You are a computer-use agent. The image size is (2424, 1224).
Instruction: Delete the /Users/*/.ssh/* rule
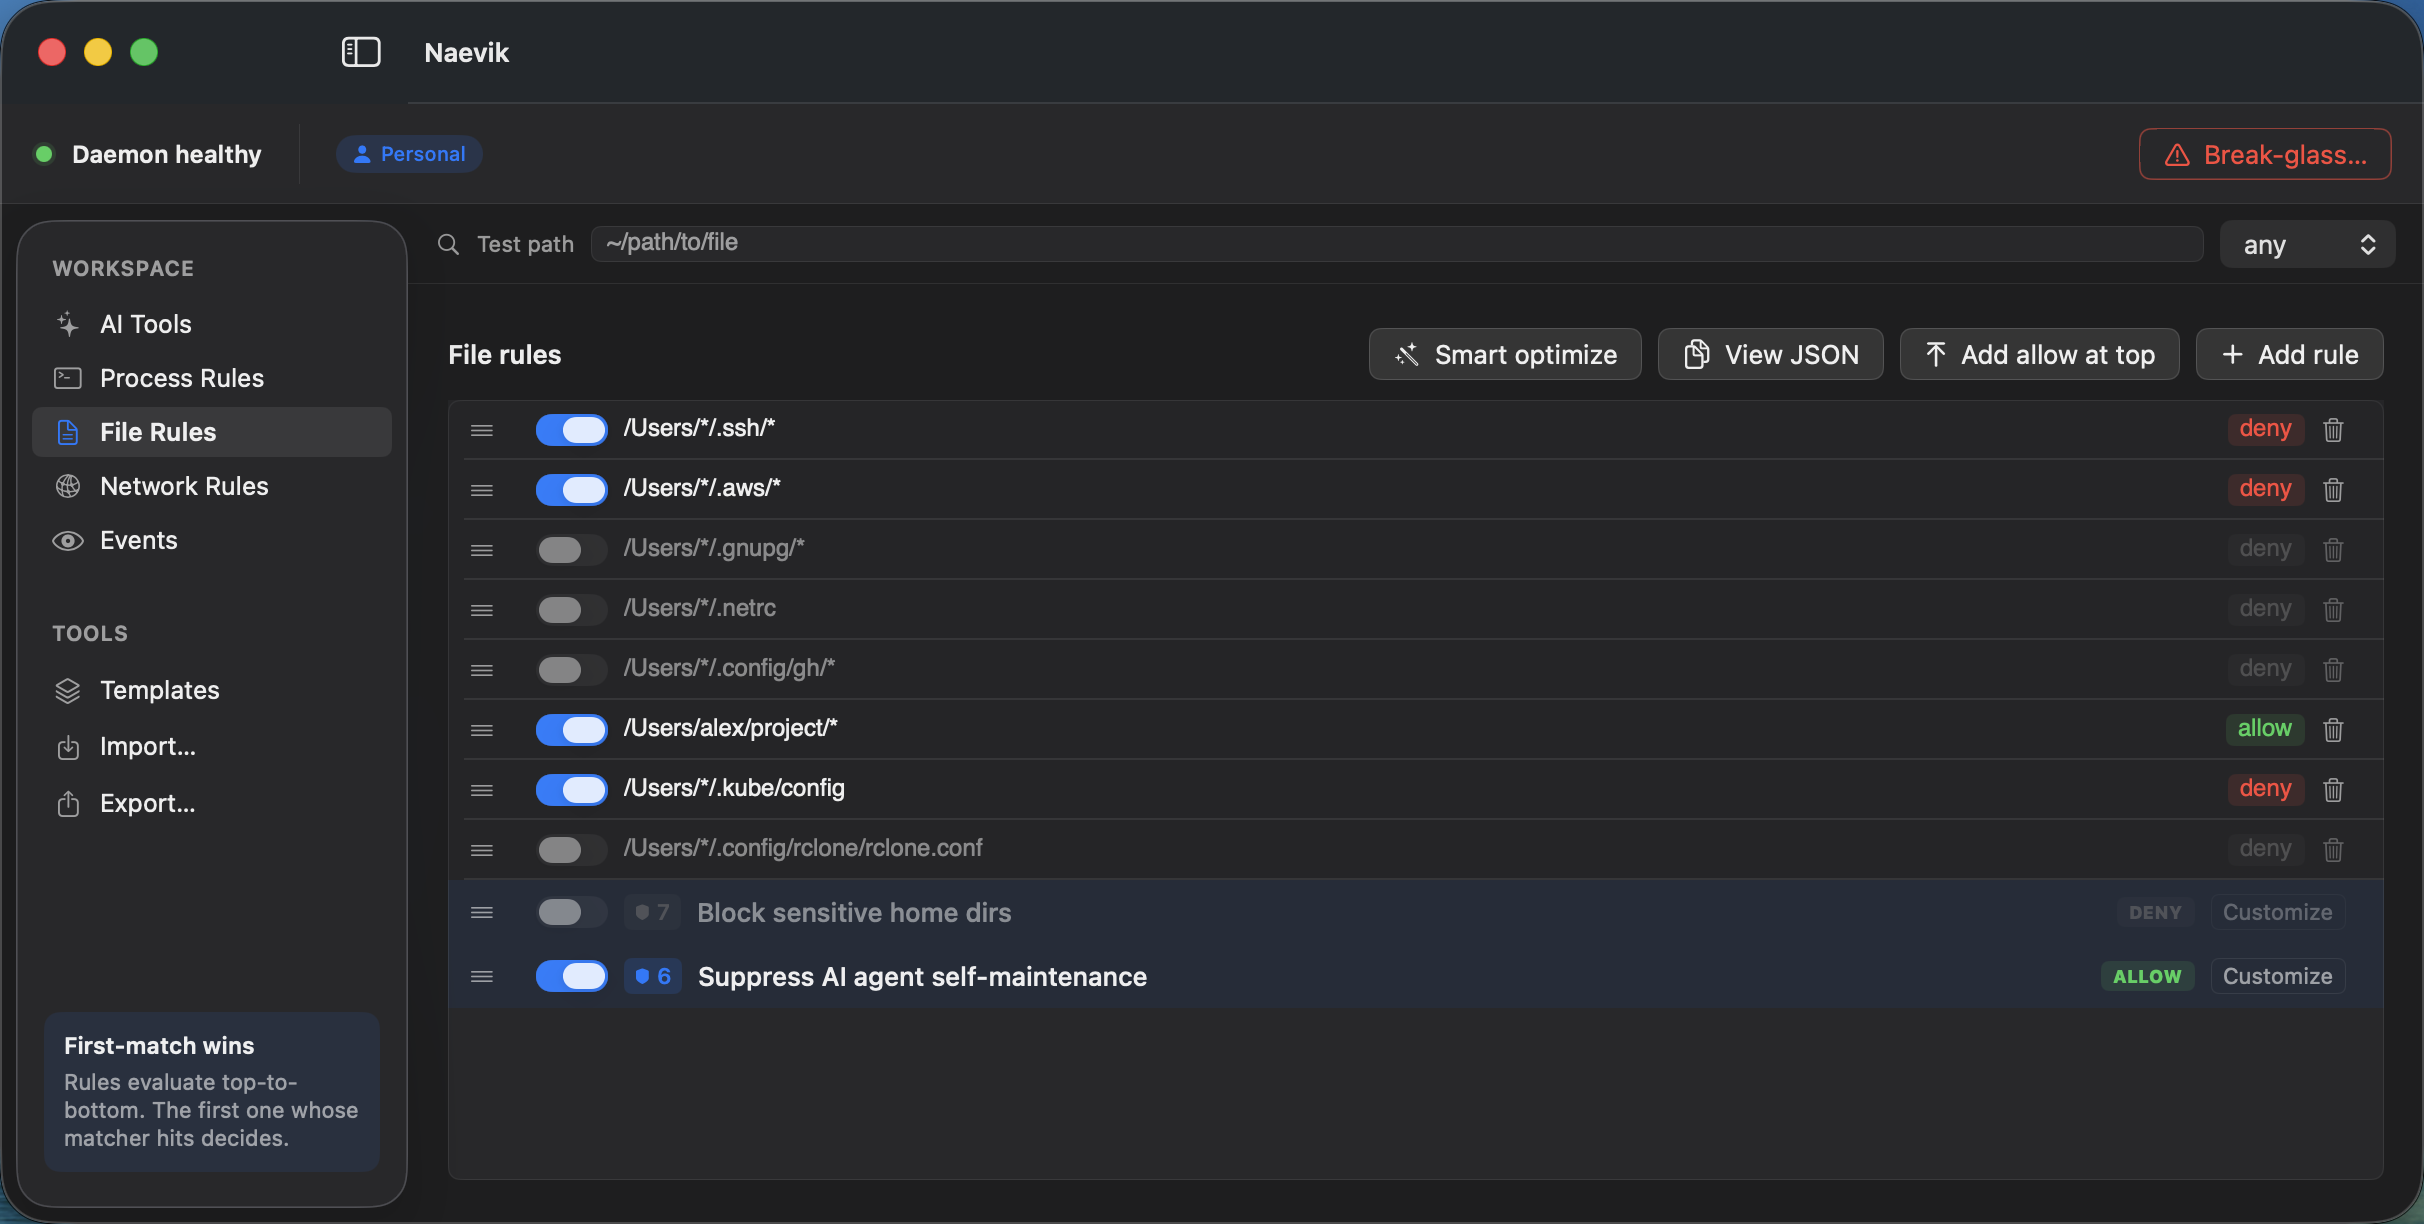coord(2333,429)
